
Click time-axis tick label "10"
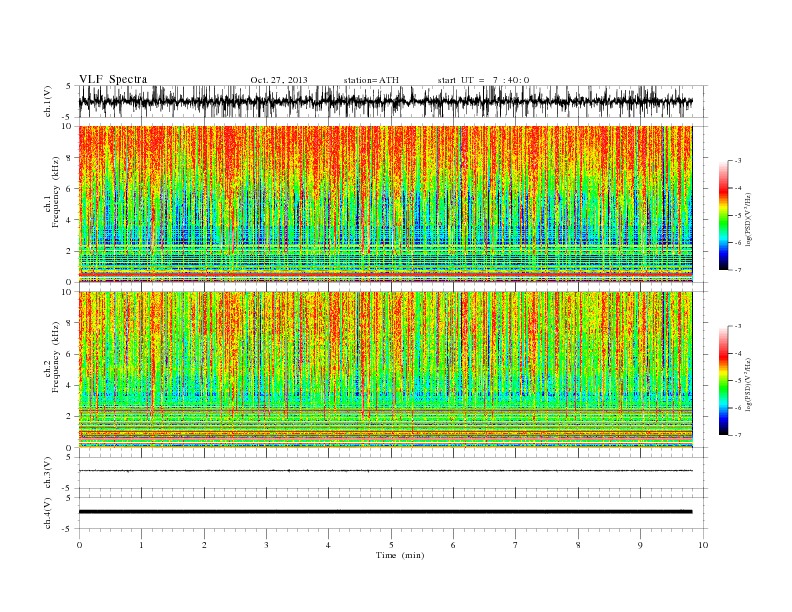click(x=703, y=545)
